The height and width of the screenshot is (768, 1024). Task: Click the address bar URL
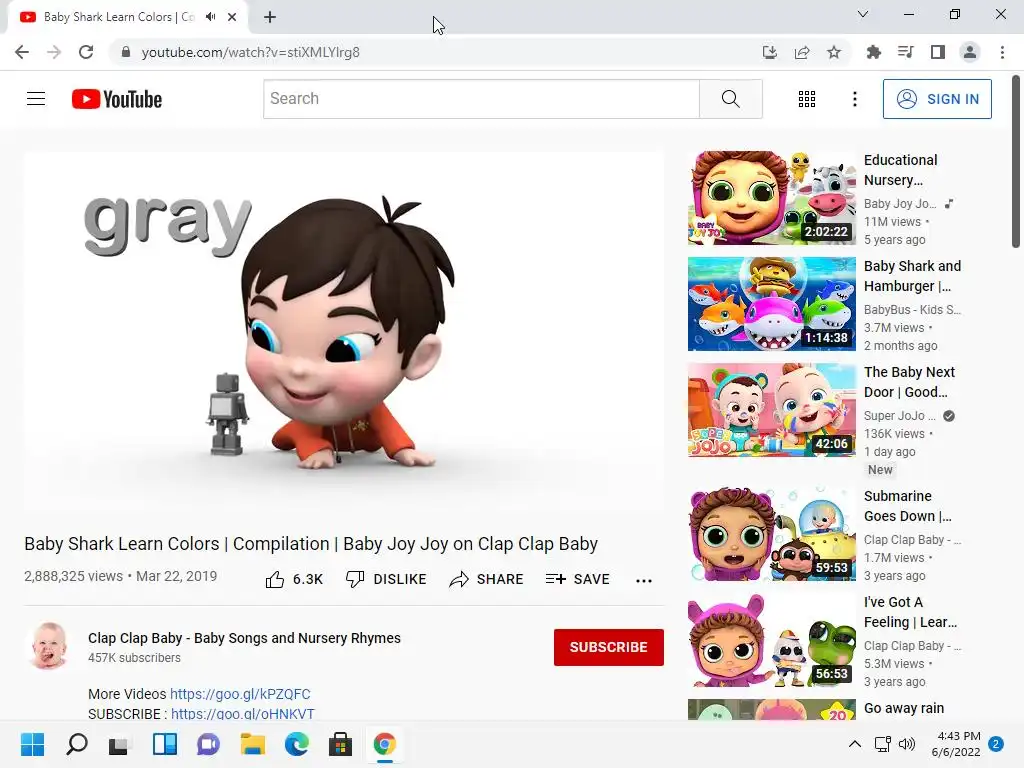pyautogui.click(x=251, y=52)
